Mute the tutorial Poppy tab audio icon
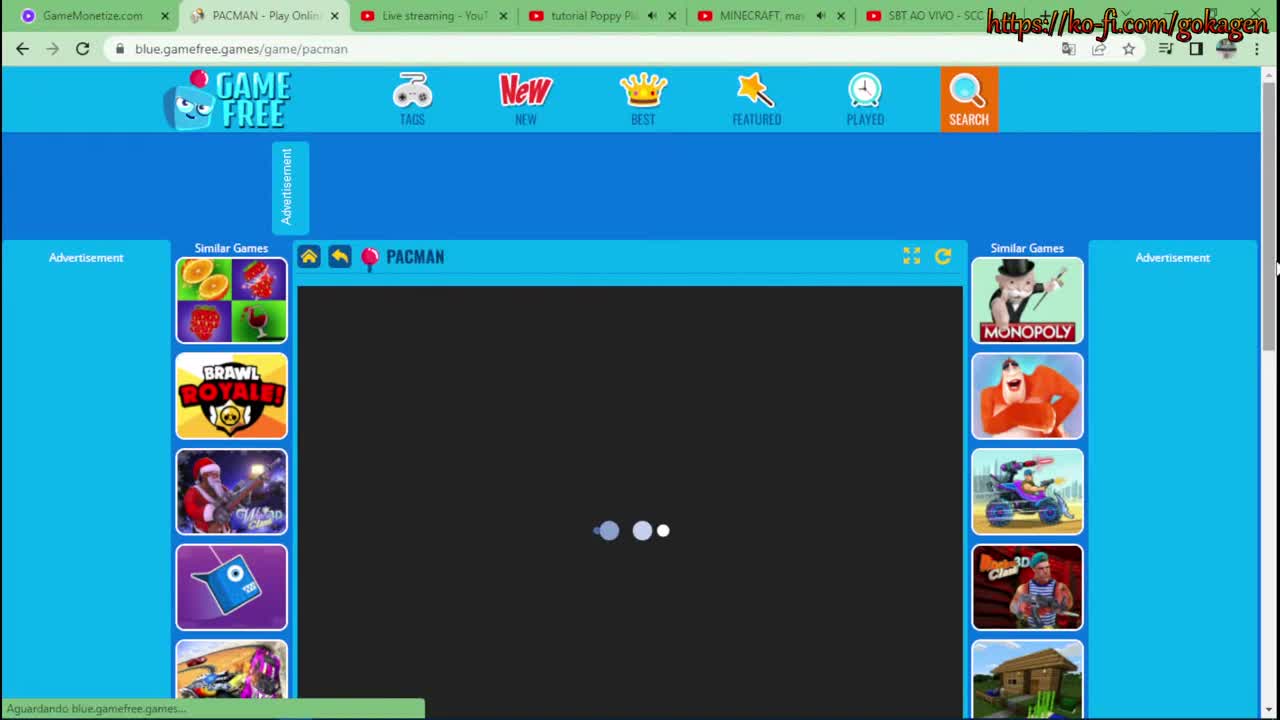The width and height of the screenshot is (1280, 720). (652, 16)
